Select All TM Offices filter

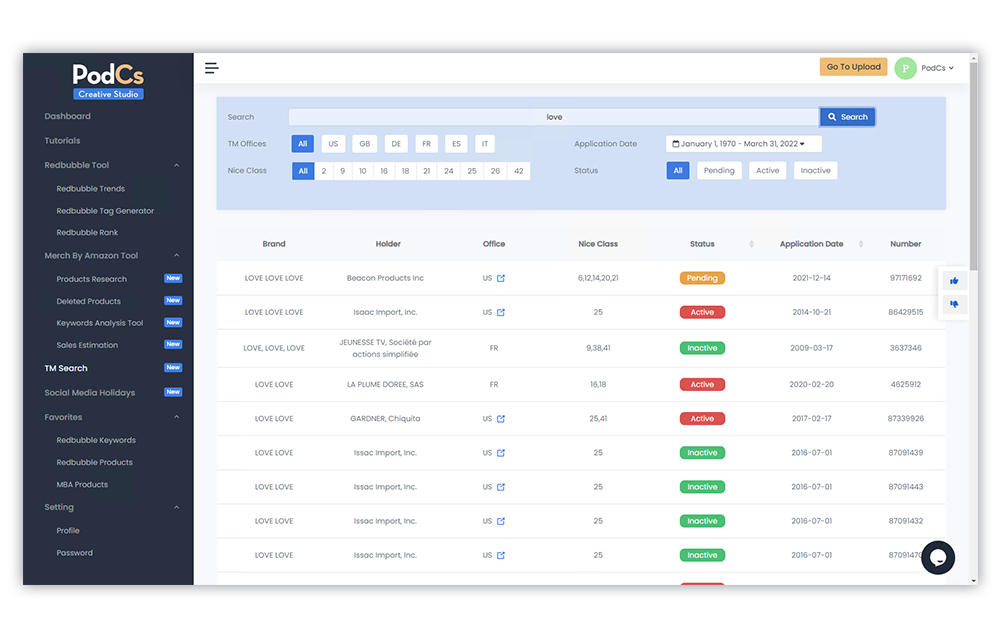point(302,144)
